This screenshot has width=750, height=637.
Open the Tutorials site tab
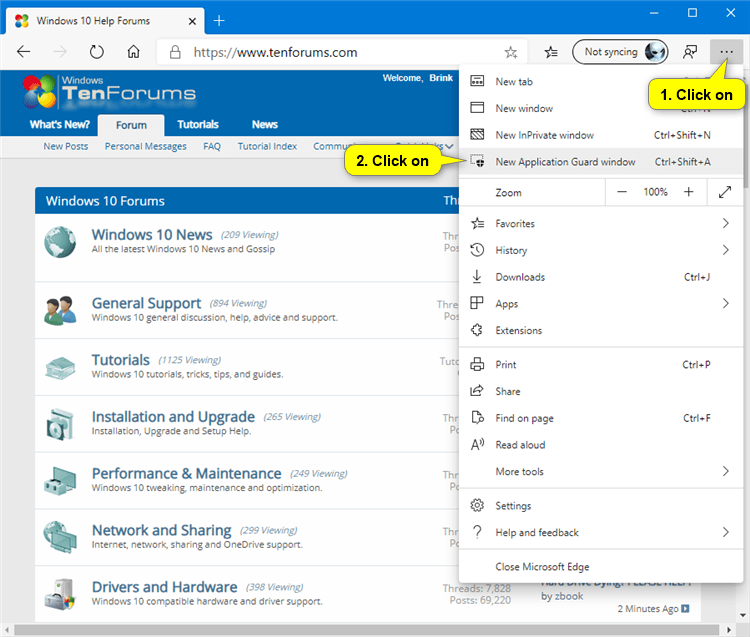point(198,124)
